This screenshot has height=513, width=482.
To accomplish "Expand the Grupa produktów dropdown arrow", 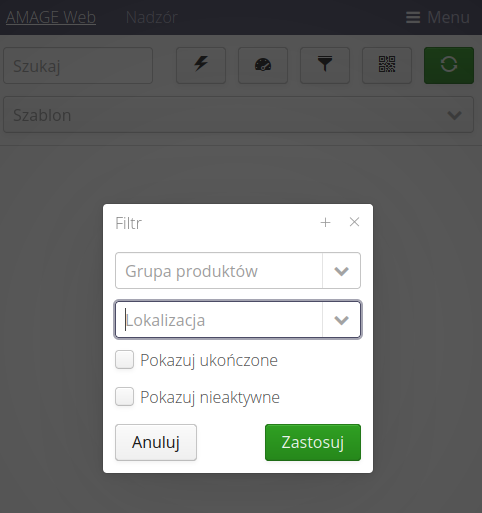I will tap(341, 271).
